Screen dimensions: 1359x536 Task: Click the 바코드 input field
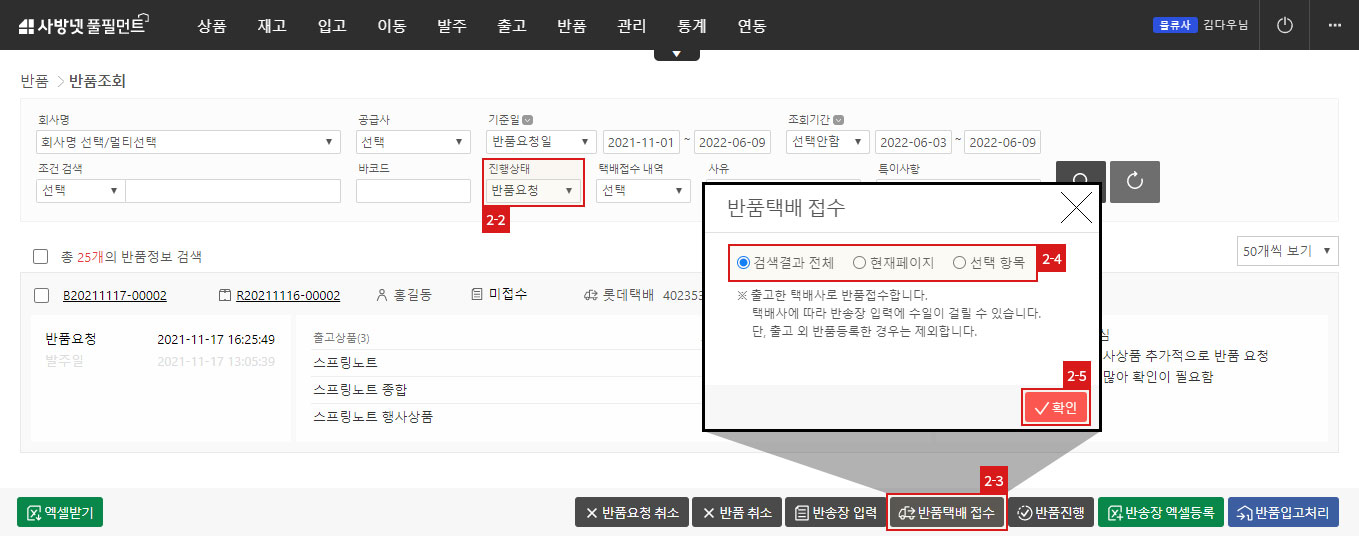click(x=413, y=190)
